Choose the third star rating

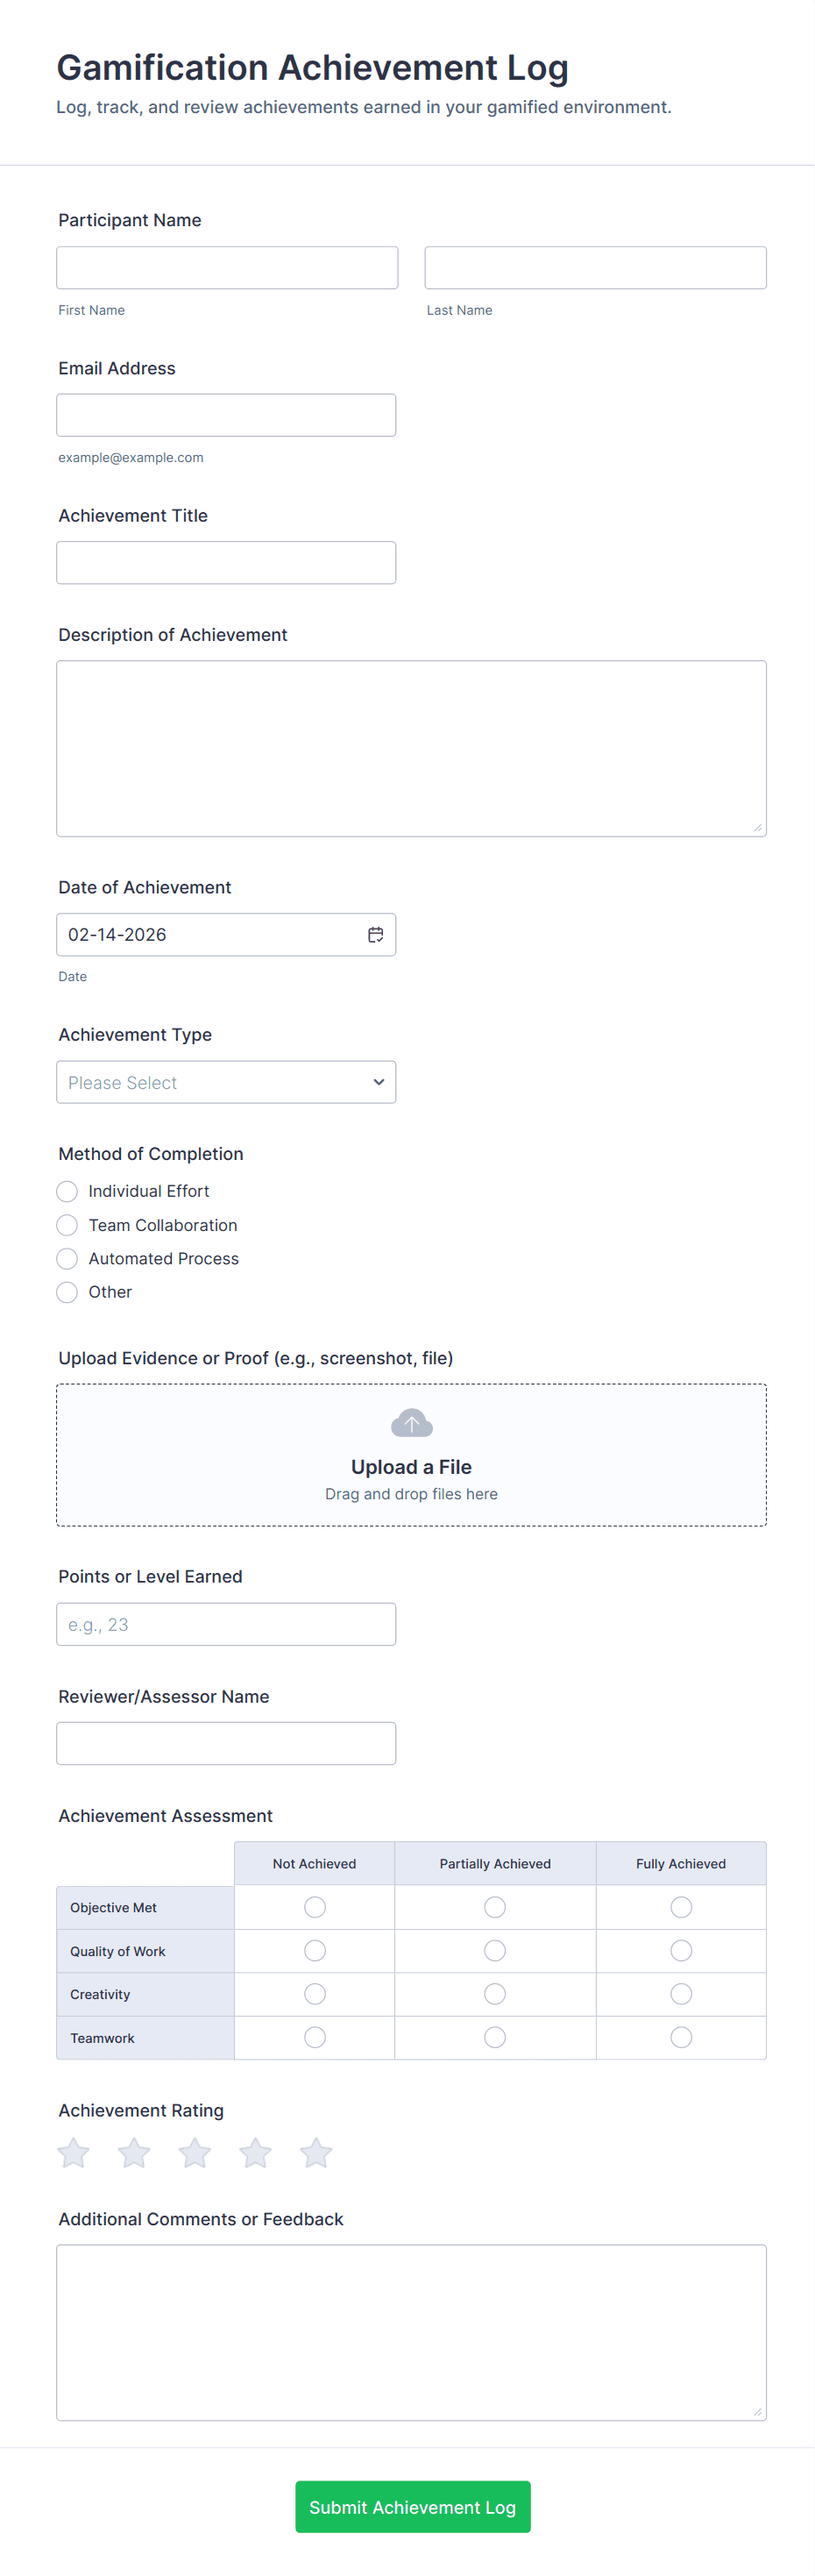point(195,2152)
